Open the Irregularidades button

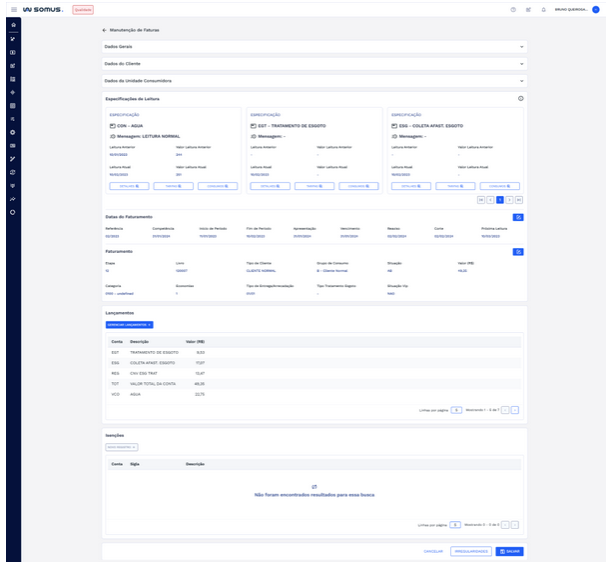[470, 551]
